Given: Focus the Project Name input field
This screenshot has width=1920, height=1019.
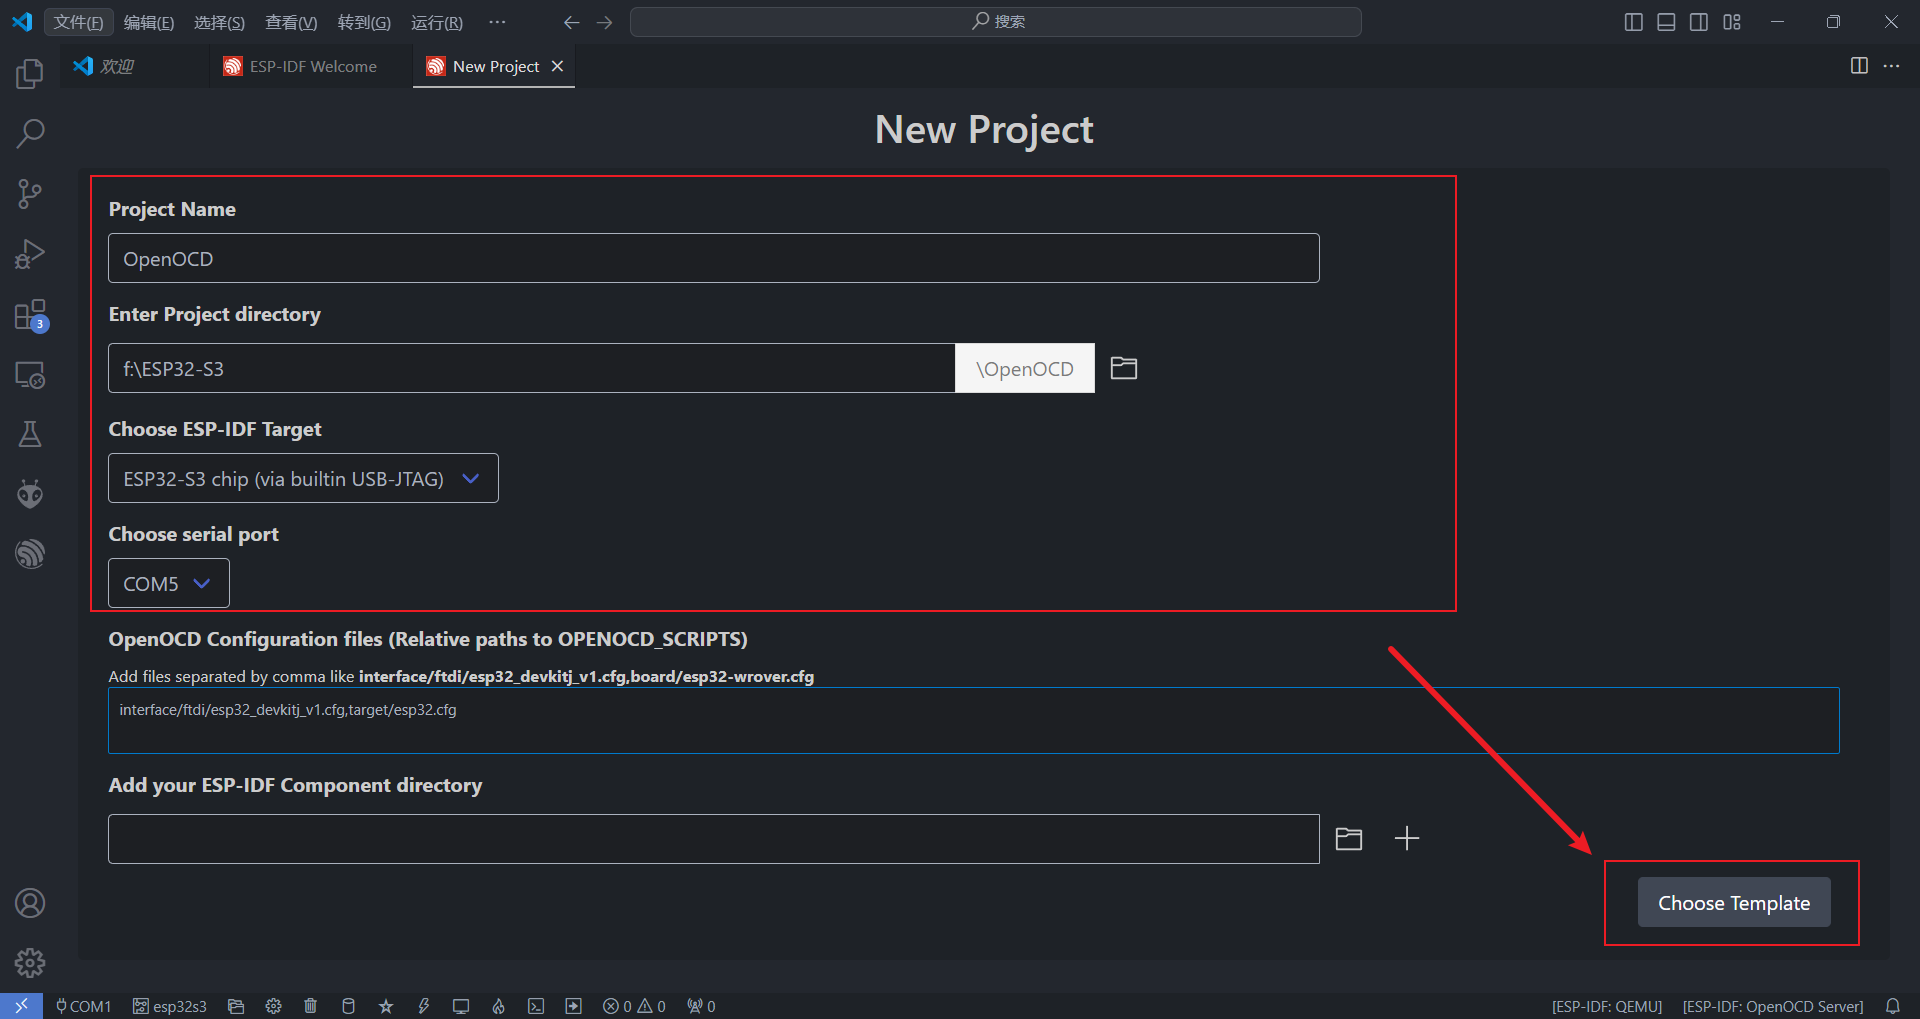Looking at the screenshot, I should click(714, 258).
